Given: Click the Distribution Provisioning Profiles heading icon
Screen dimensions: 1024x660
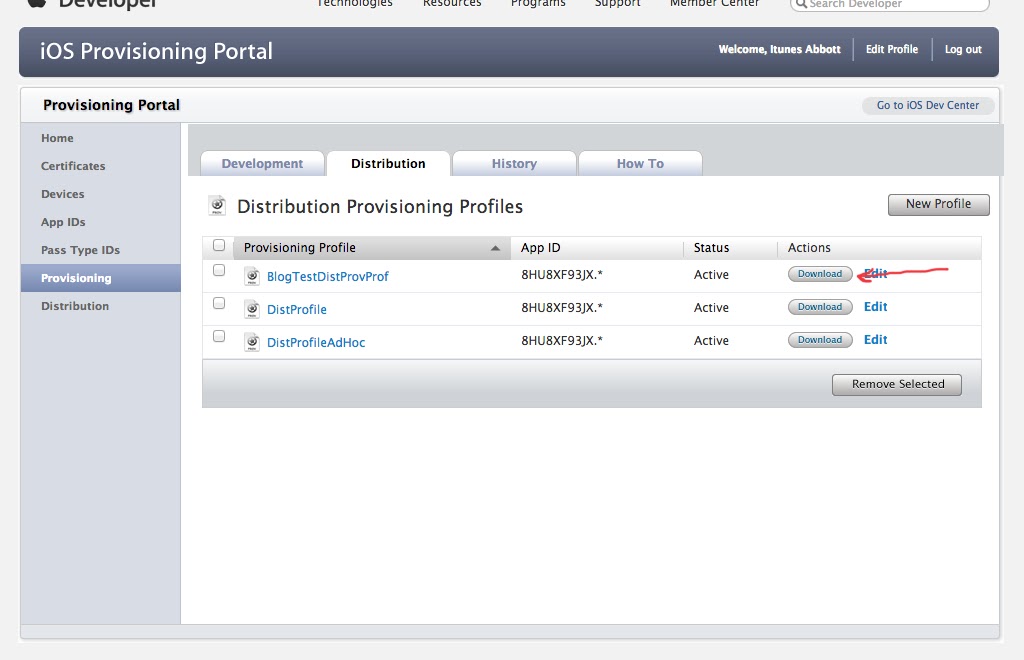Looking at the screenshot, I should click(217, 206).
